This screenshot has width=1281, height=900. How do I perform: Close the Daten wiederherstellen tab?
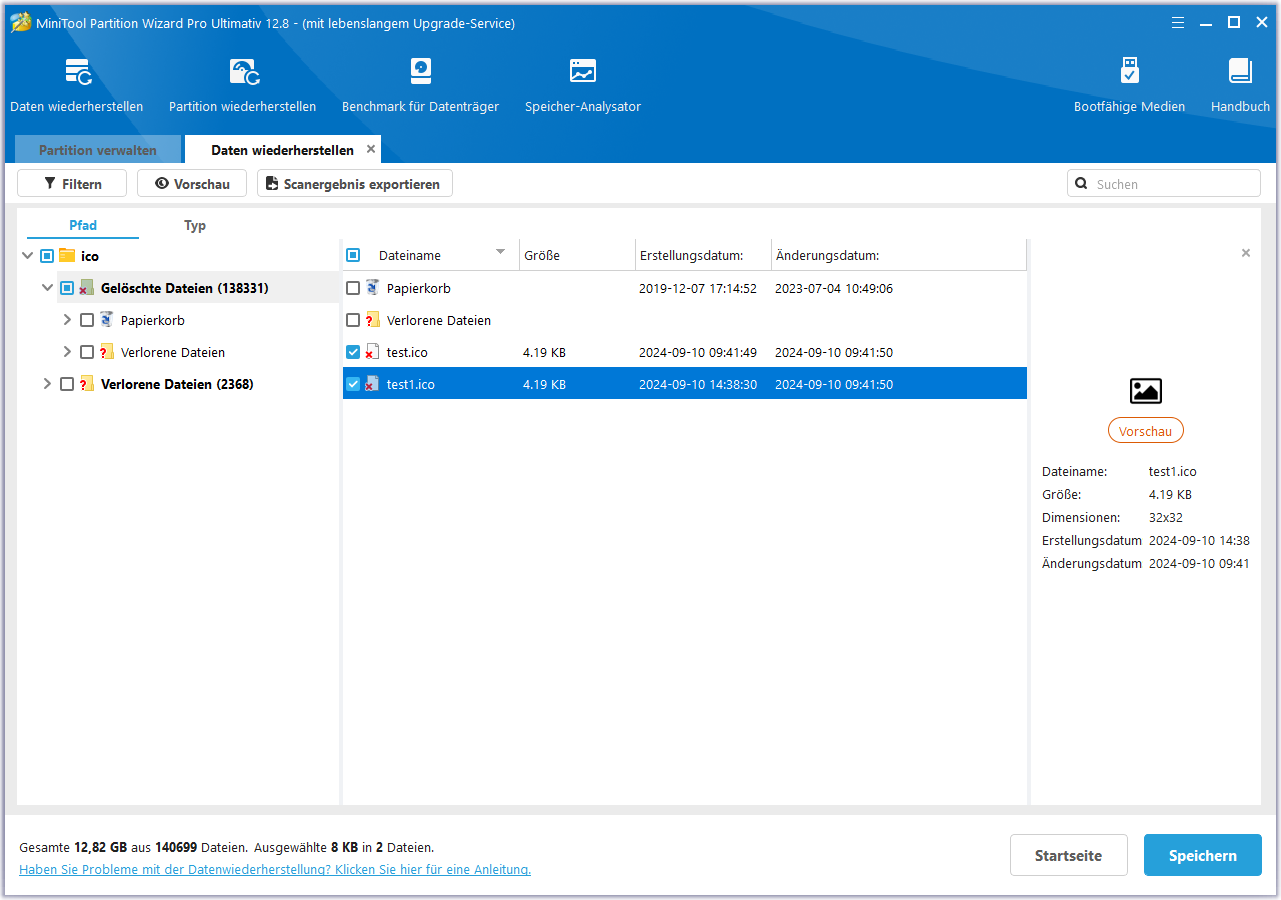pyautogui.click(x=371, y=149)
